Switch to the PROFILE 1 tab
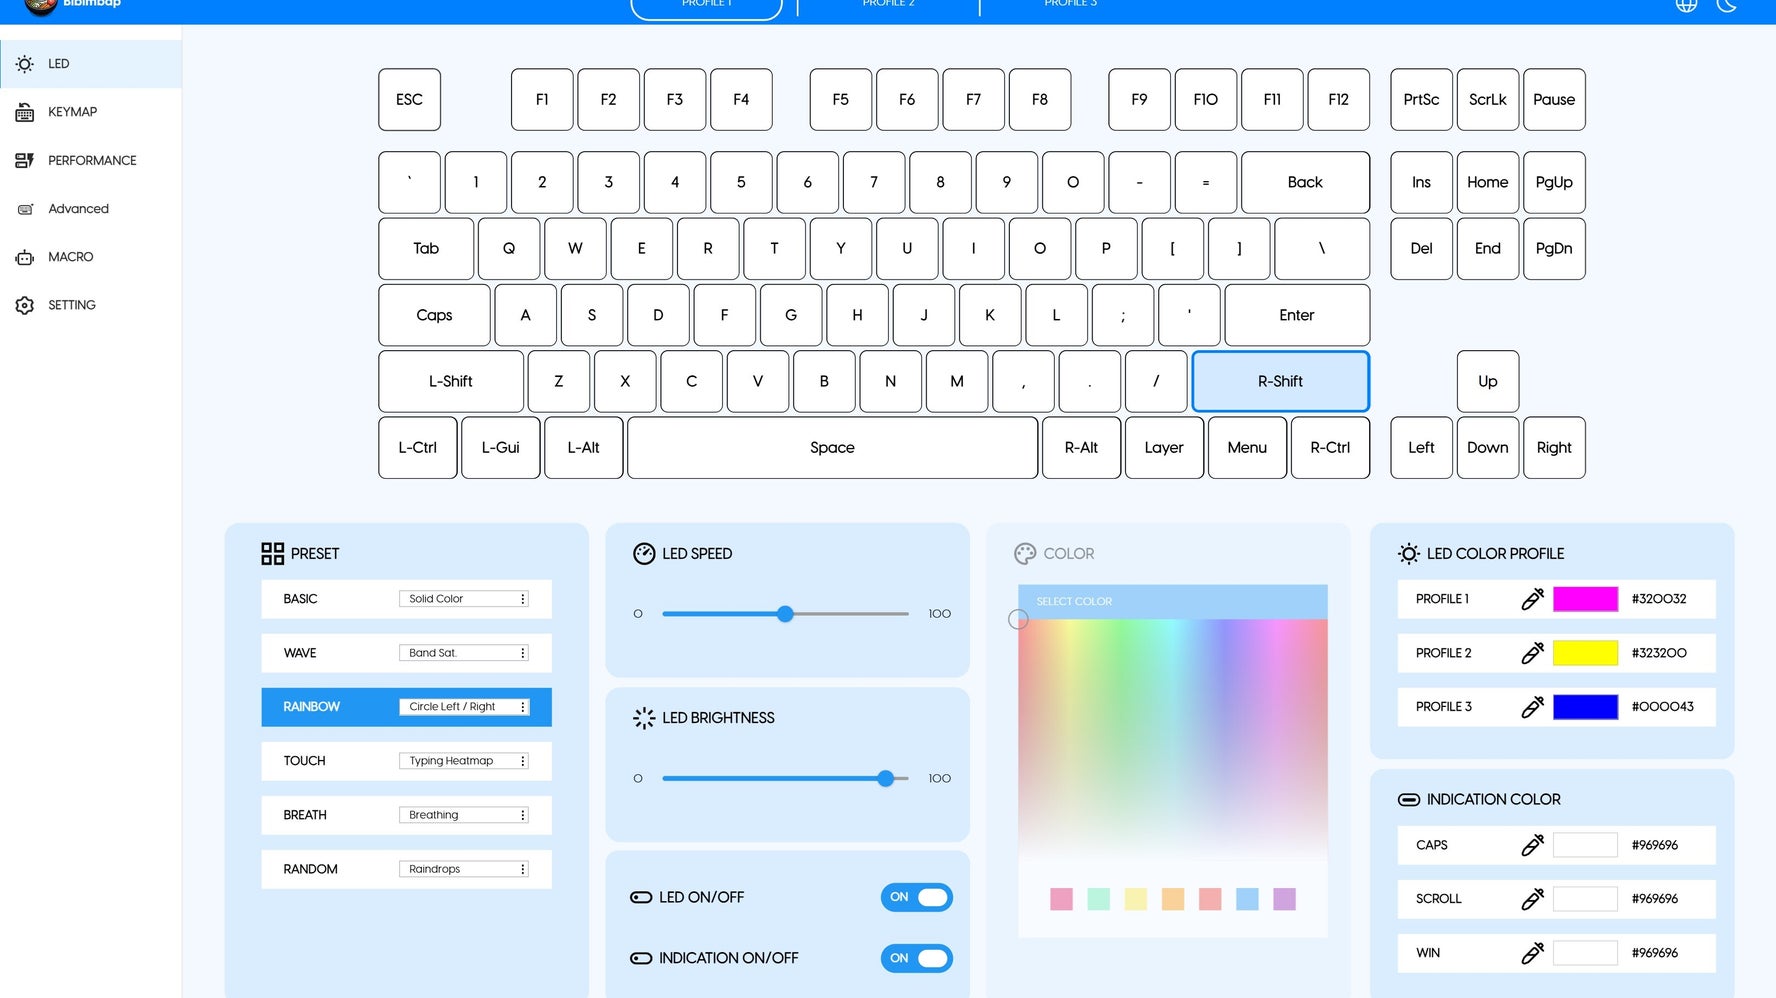This screenshot has width=1776, height=998. tap(706, 6)
